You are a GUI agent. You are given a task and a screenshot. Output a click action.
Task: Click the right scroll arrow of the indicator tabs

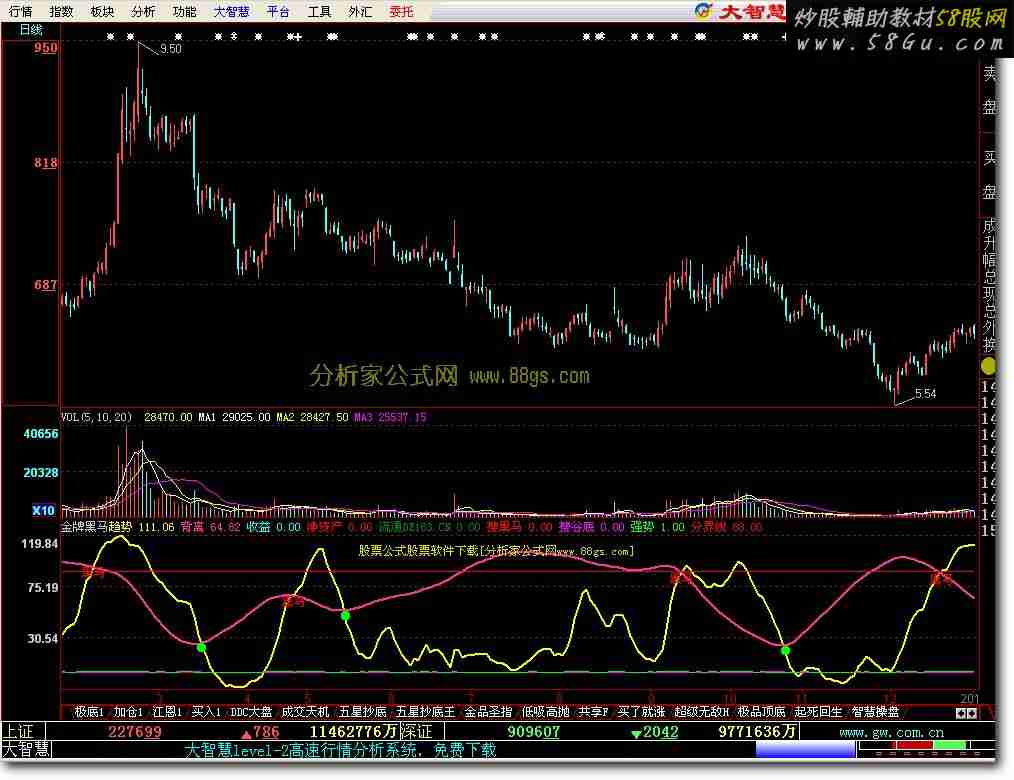tap(971, 713)
